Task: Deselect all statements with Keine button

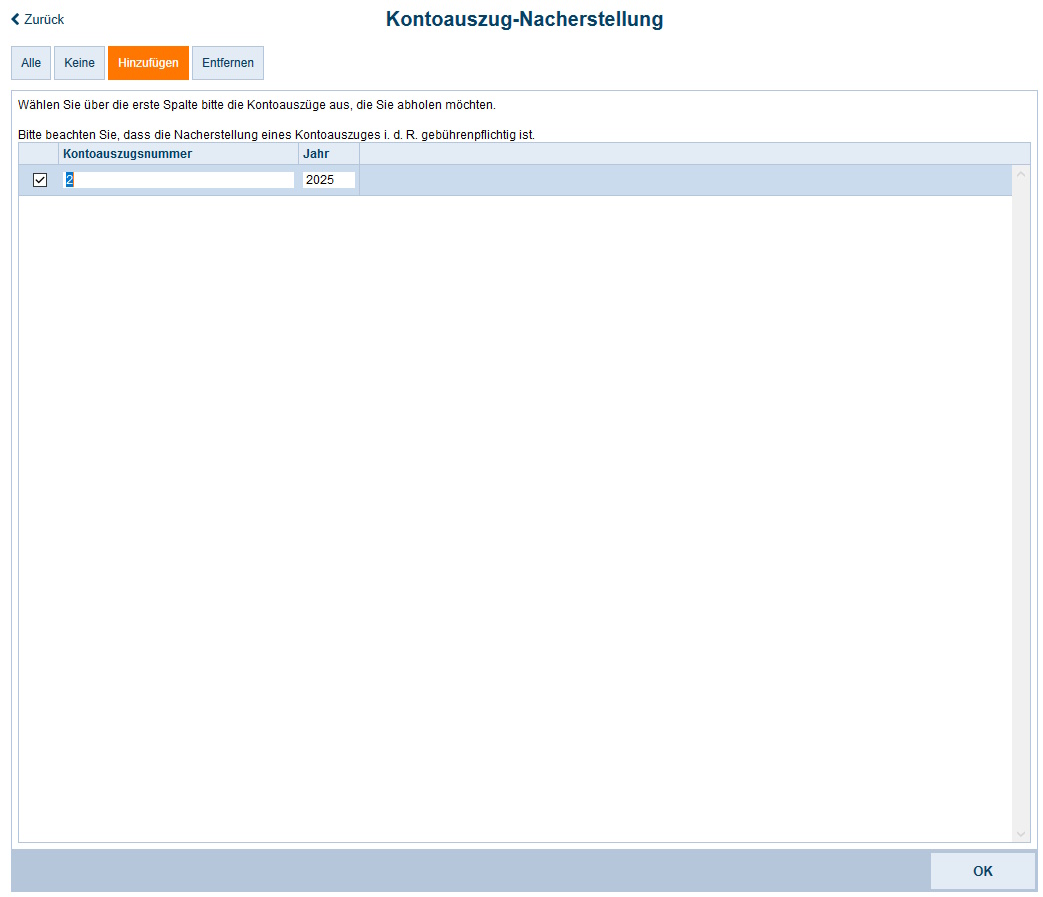Action: (79, 63)
